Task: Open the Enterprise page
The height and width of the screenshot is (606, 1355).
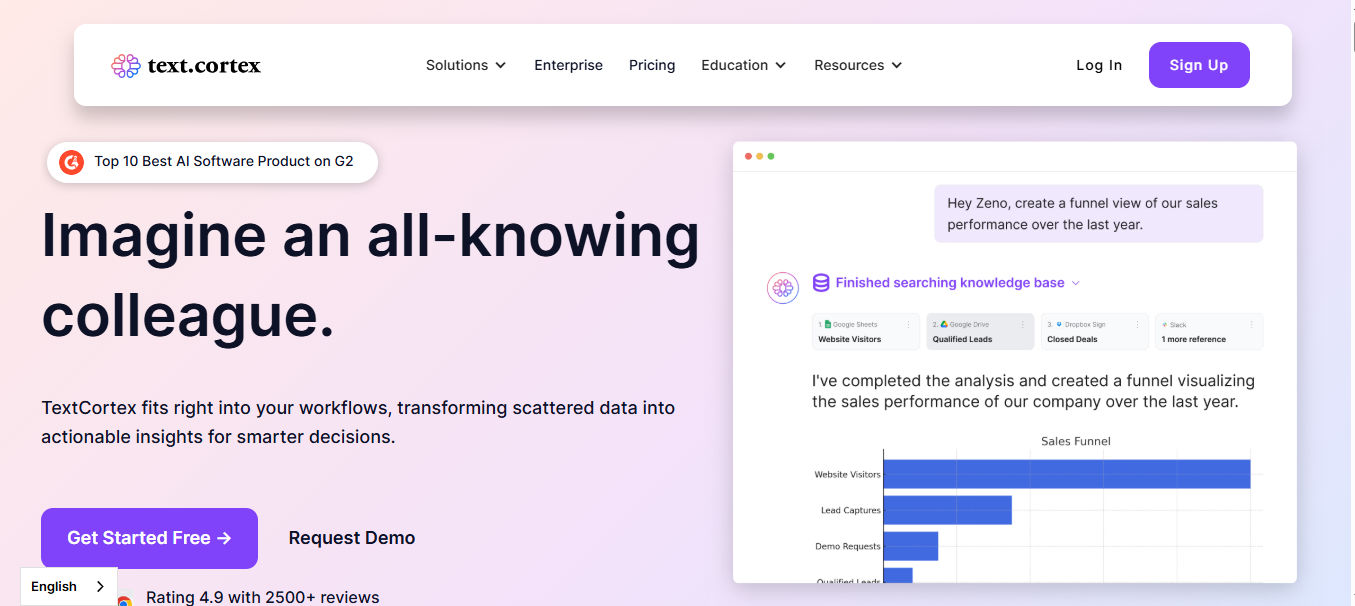Action: click(568, 65)
